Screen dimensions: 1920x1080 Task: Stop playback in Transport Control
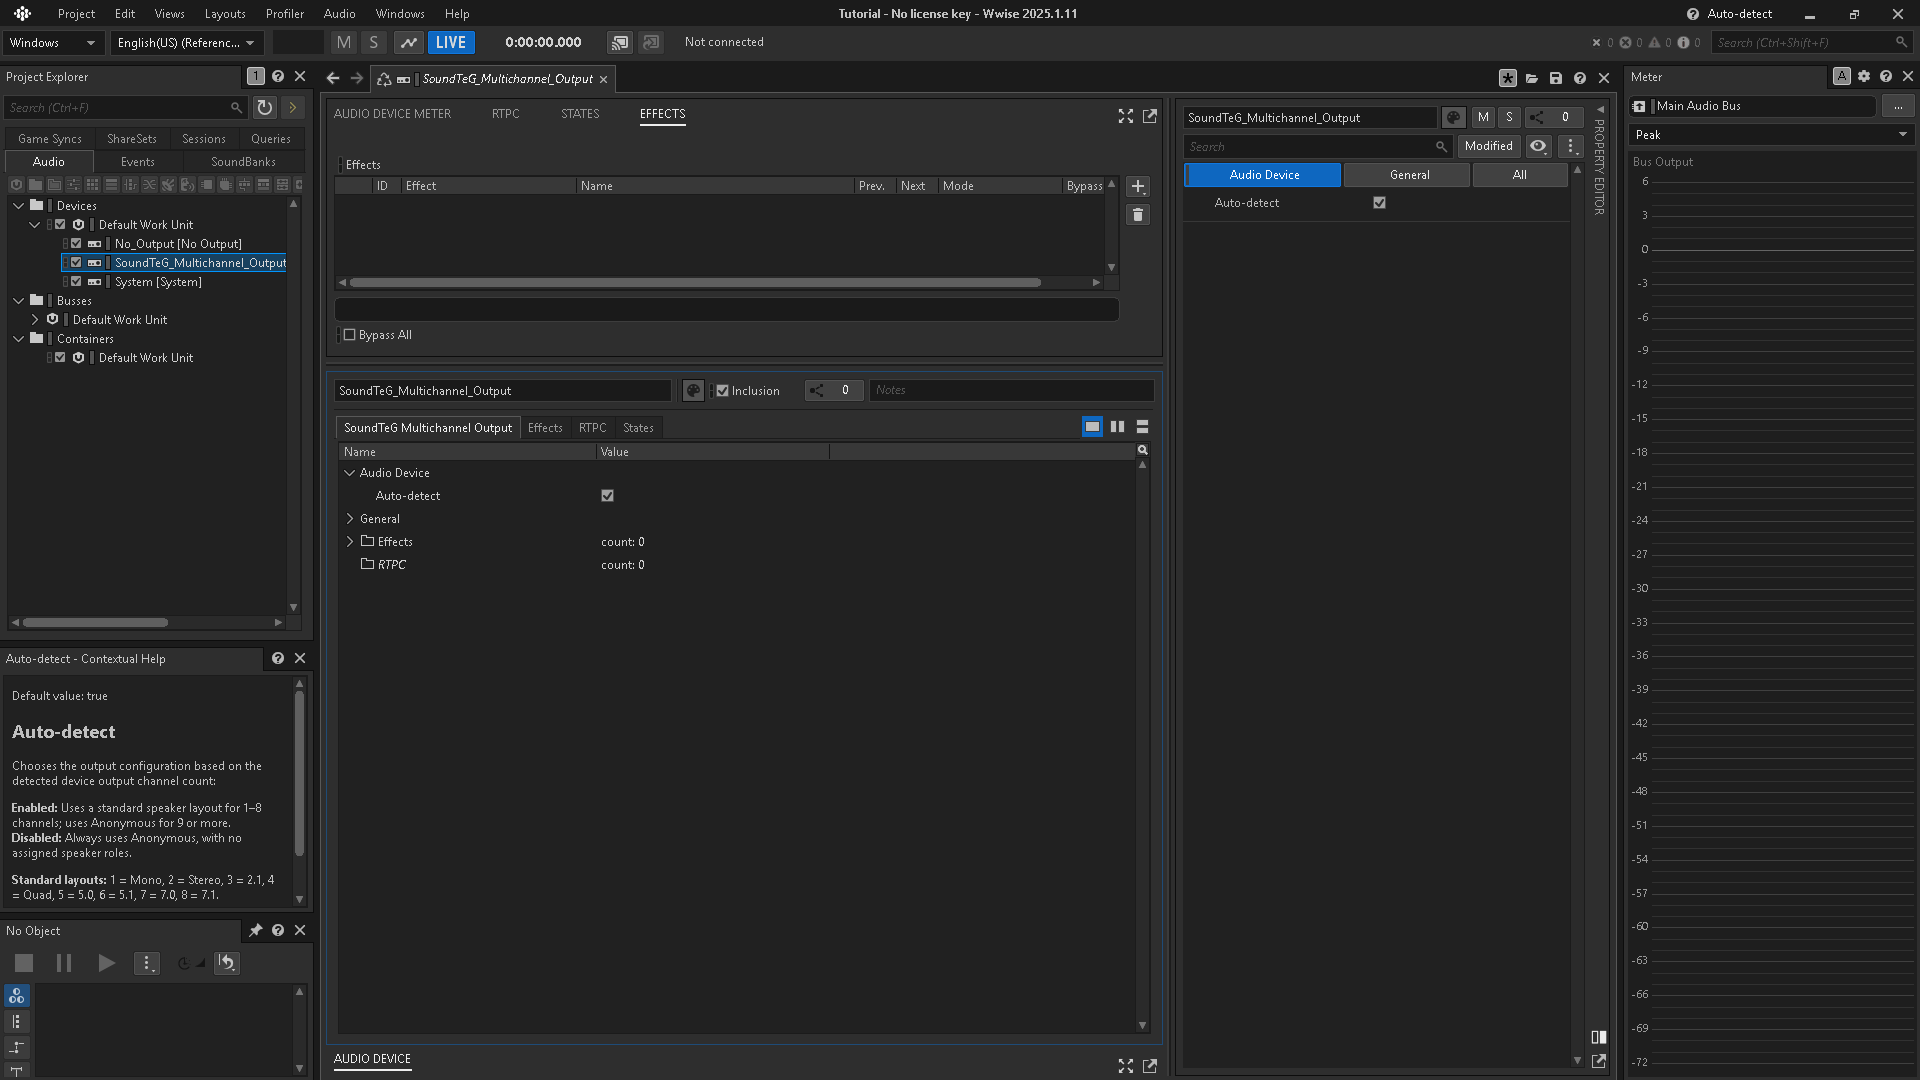coord(24,963)
